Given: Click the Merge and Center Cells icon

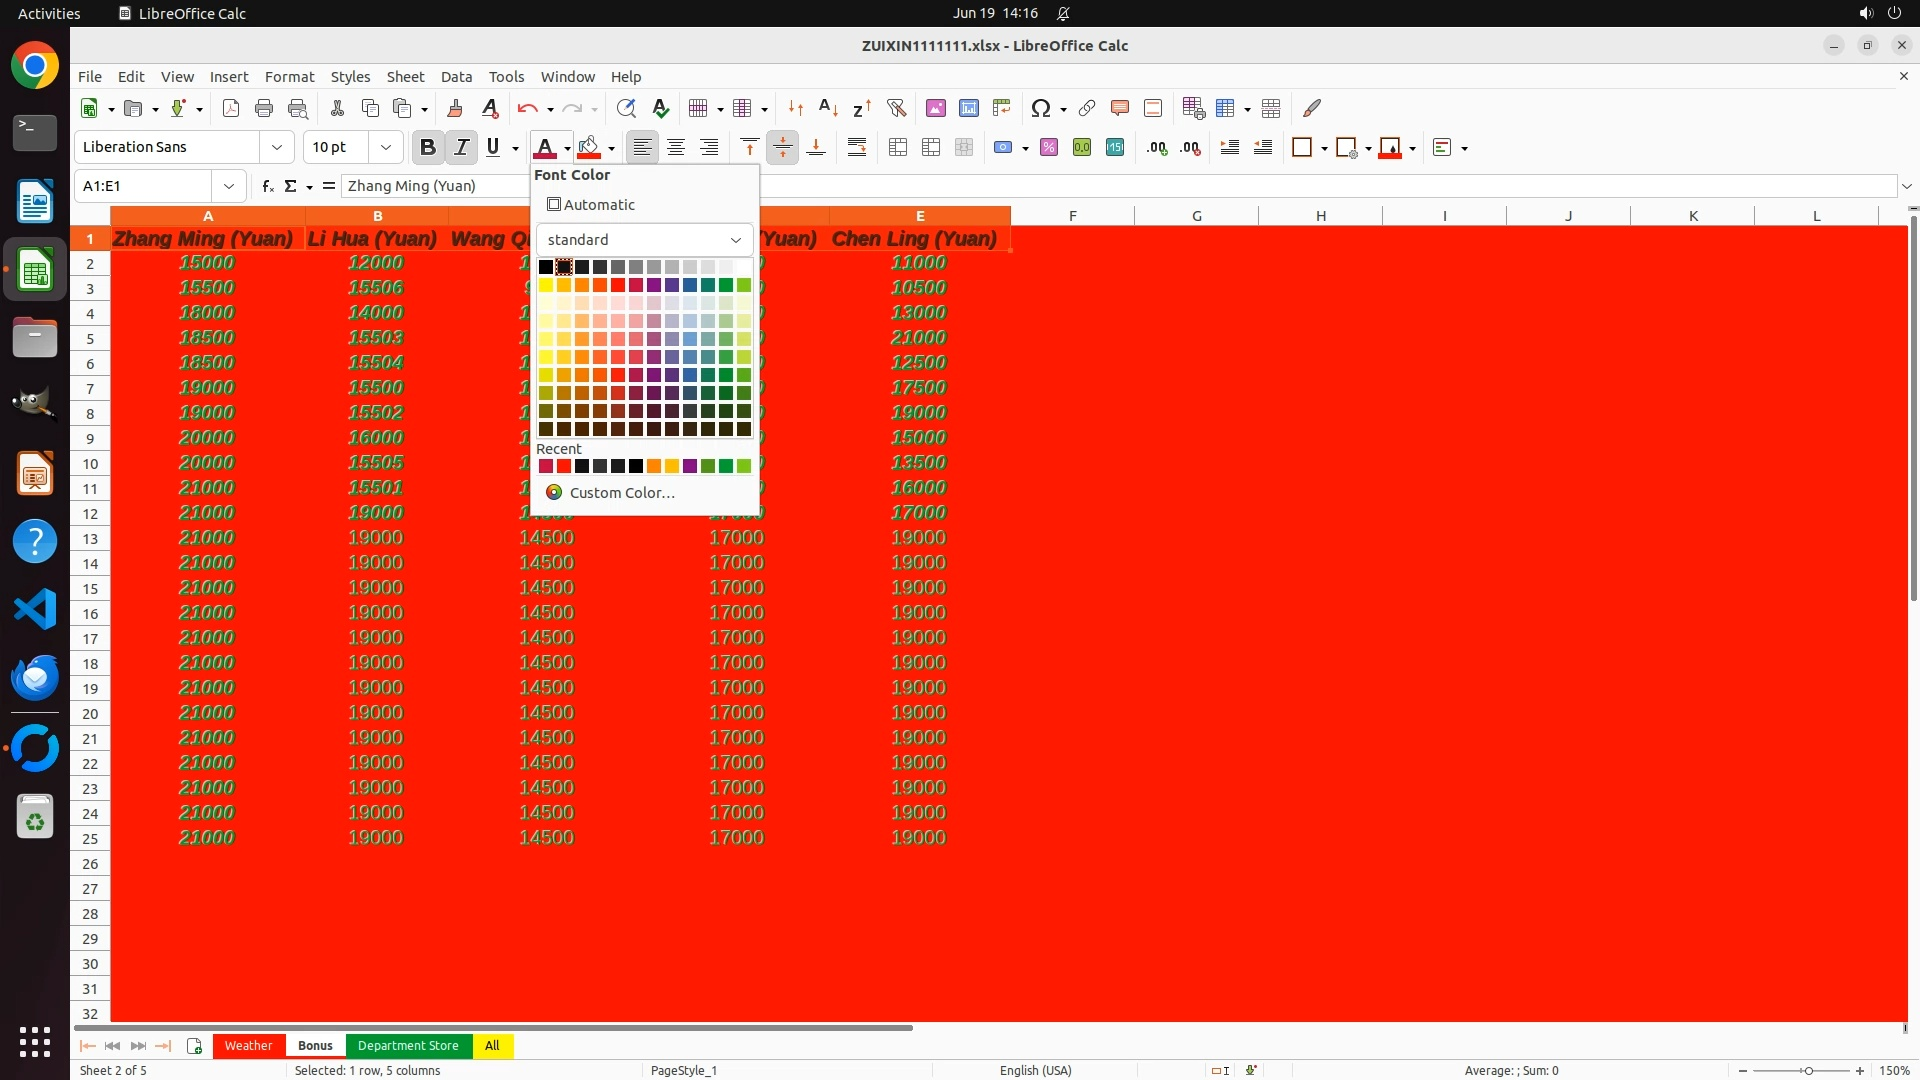Looking at the screenshot, I should click(898, 147).
